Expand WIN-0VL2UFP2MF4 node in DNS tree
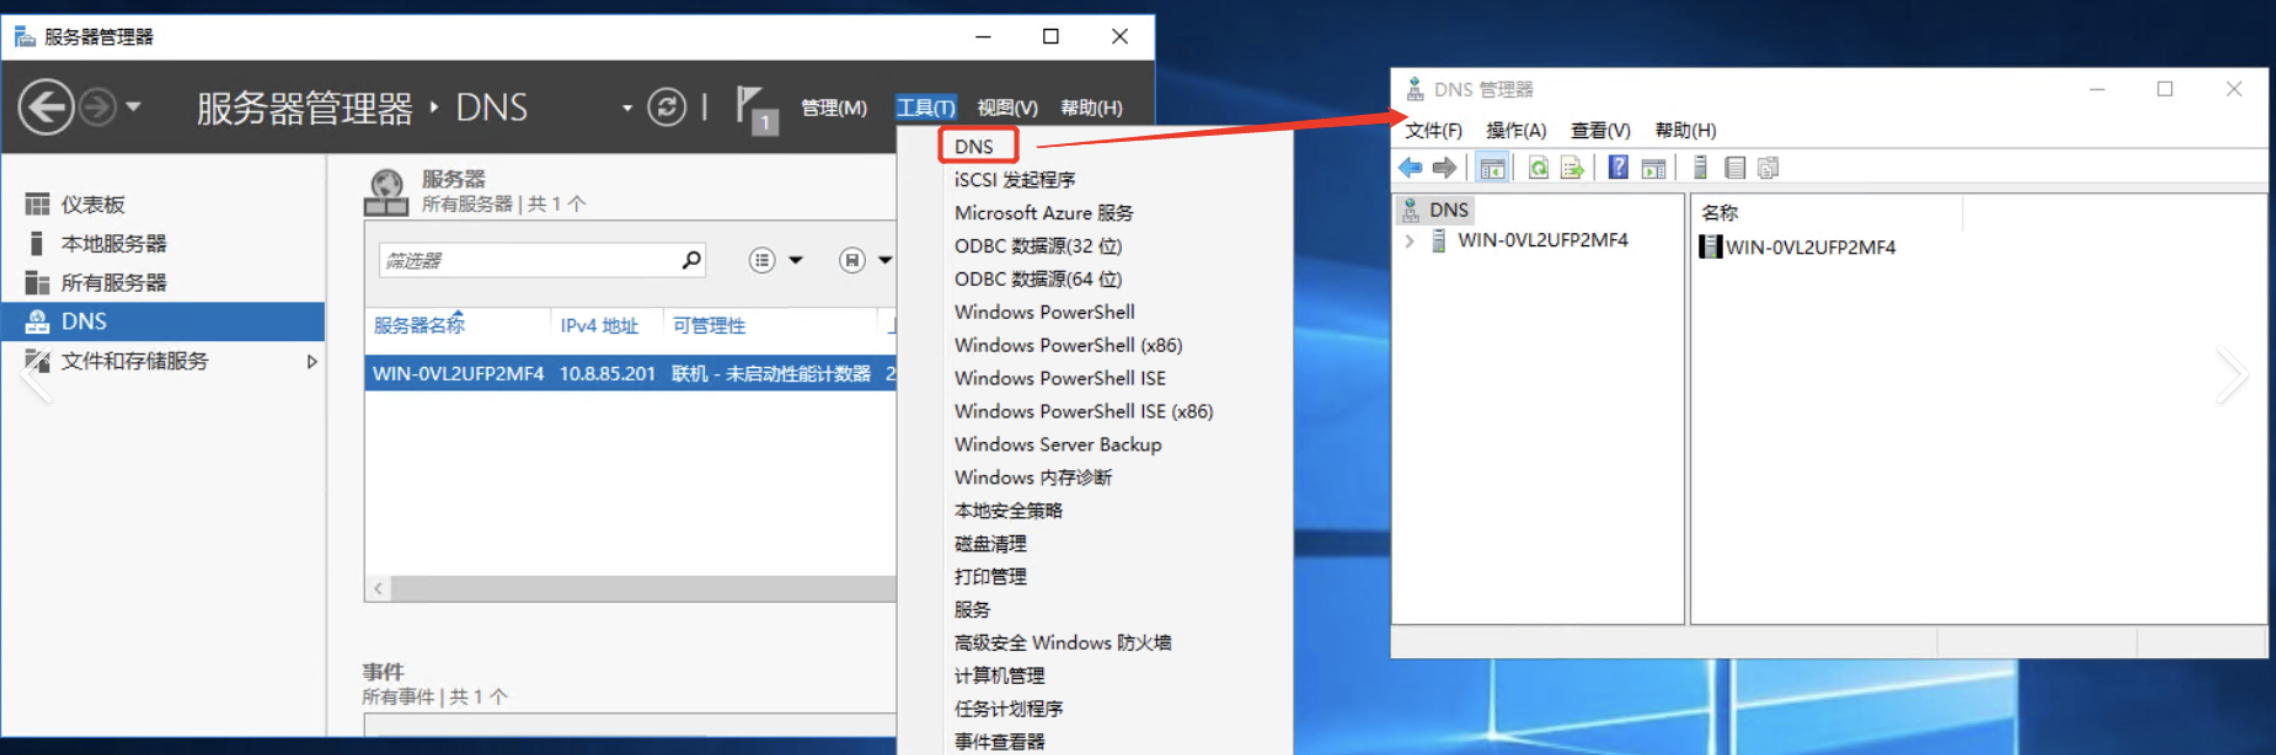Viewport: 2276px width, 755px height. (x=1409, y=241)
